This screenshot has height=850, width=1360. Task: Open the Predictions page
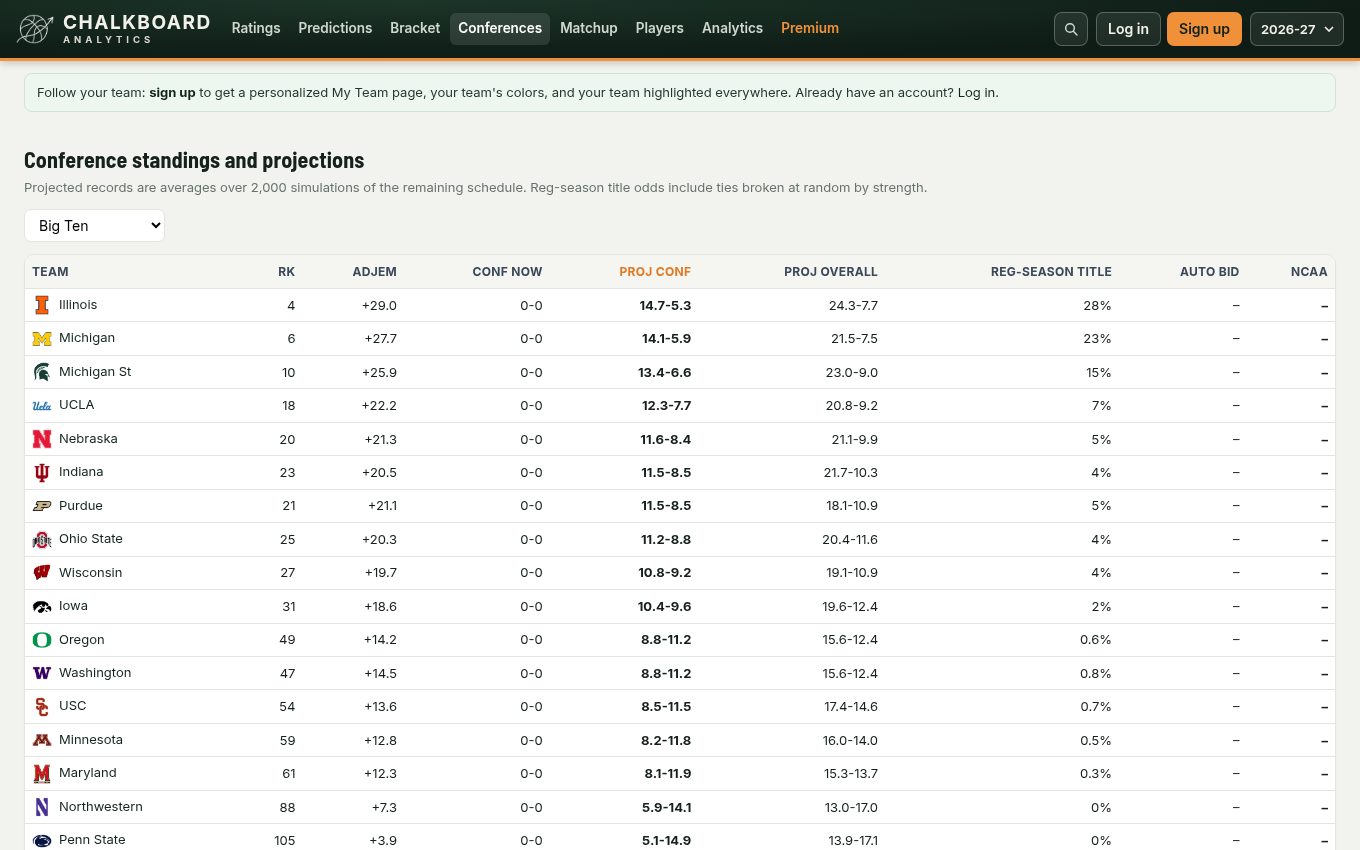pos(335,28)
